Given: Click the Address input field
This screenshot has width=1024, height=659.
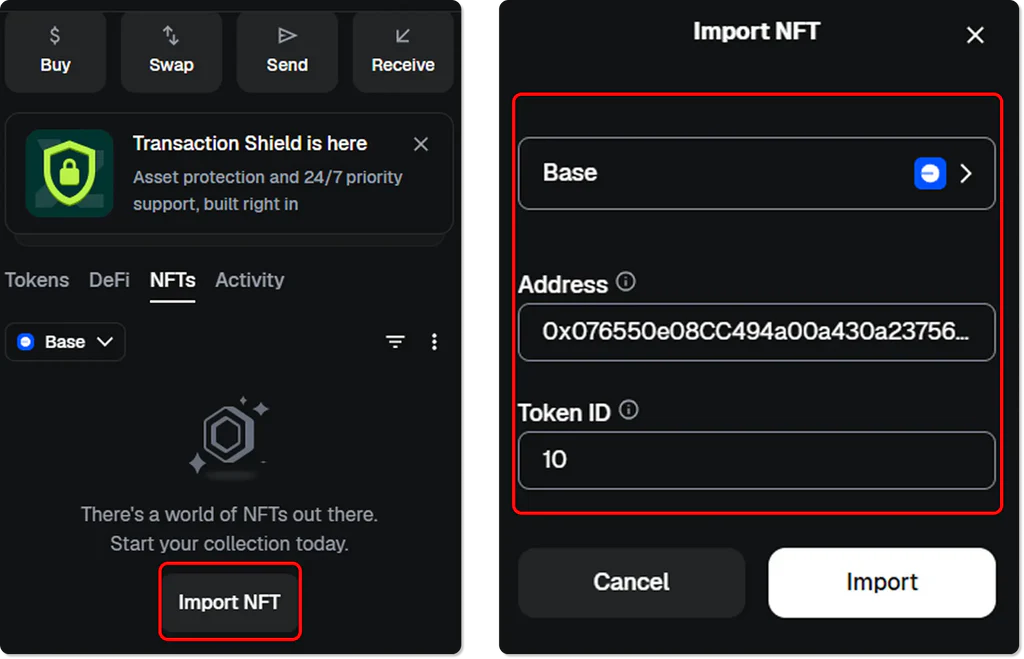Looking at the screenshot, I should point(756,331).
